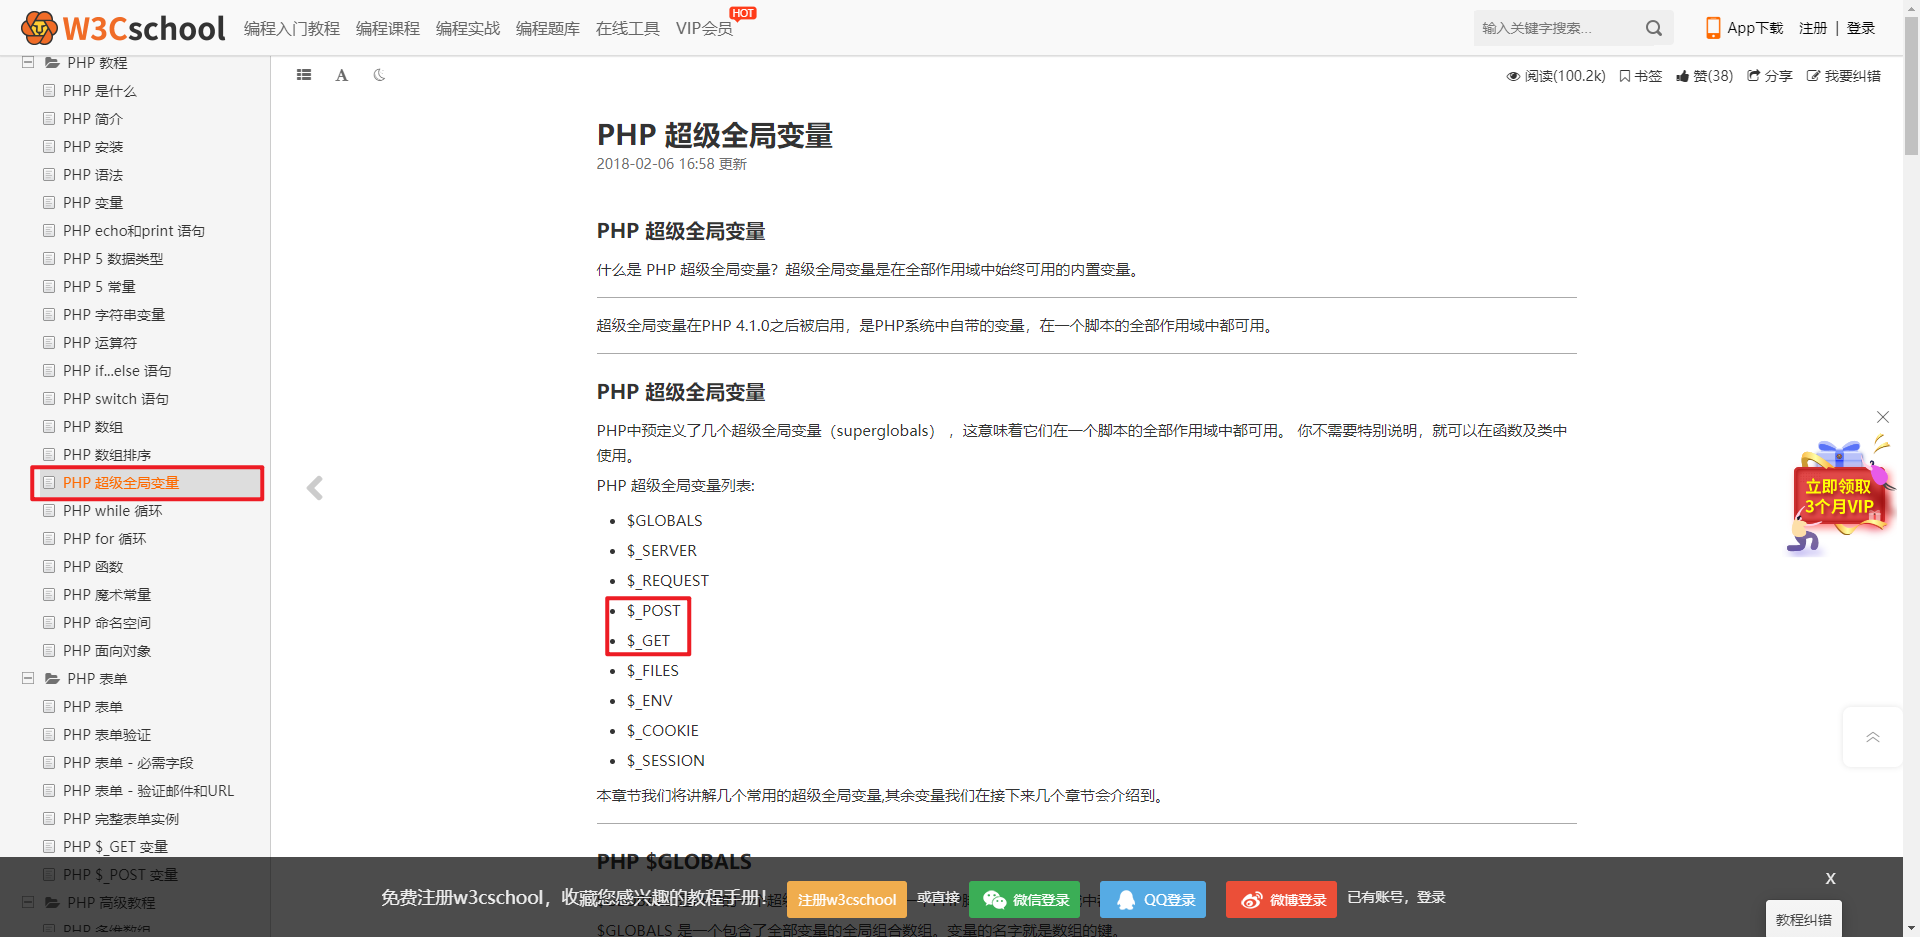
Task: Open PHP 是什么 chapter
Action: (x=100, y=91)
